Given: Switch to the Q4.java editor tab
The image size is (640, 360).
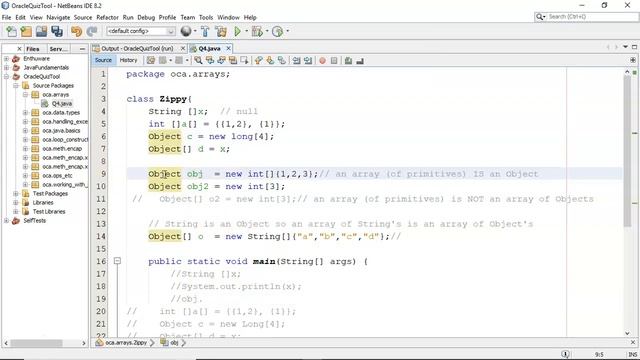Looking at the screenshot, I should point(209,48).
